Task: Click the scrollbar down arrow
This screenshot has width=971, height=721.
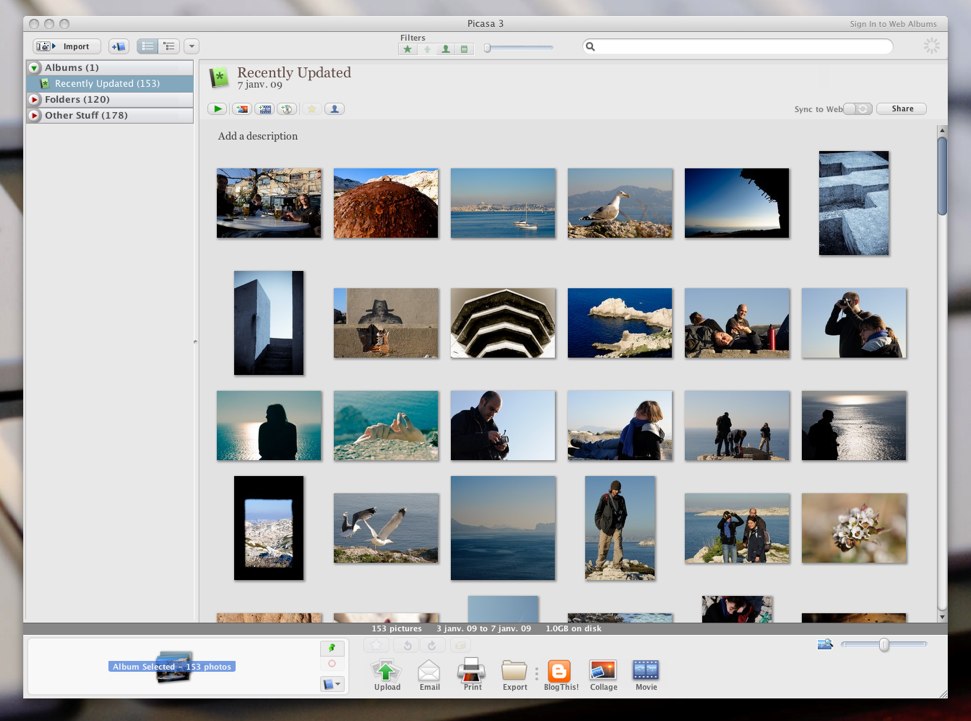Action: (x=942, y=617)
